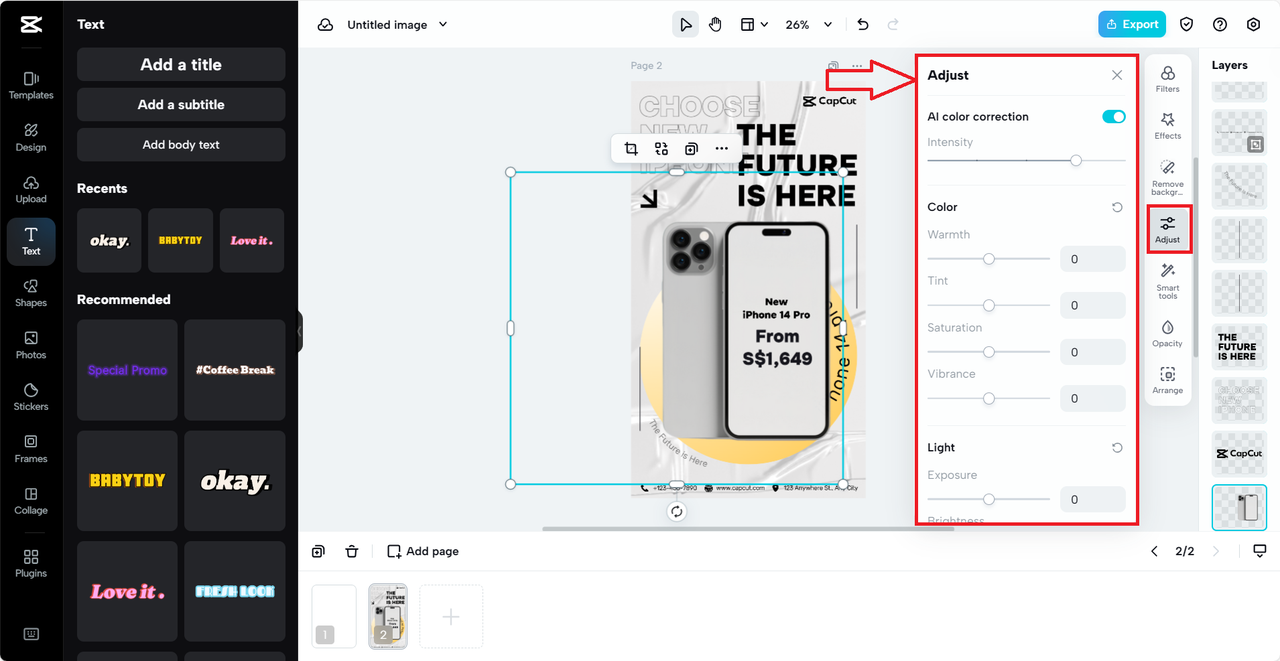
Task: Click the Vibrance slider handle
Action: click(x=989, y=398)
